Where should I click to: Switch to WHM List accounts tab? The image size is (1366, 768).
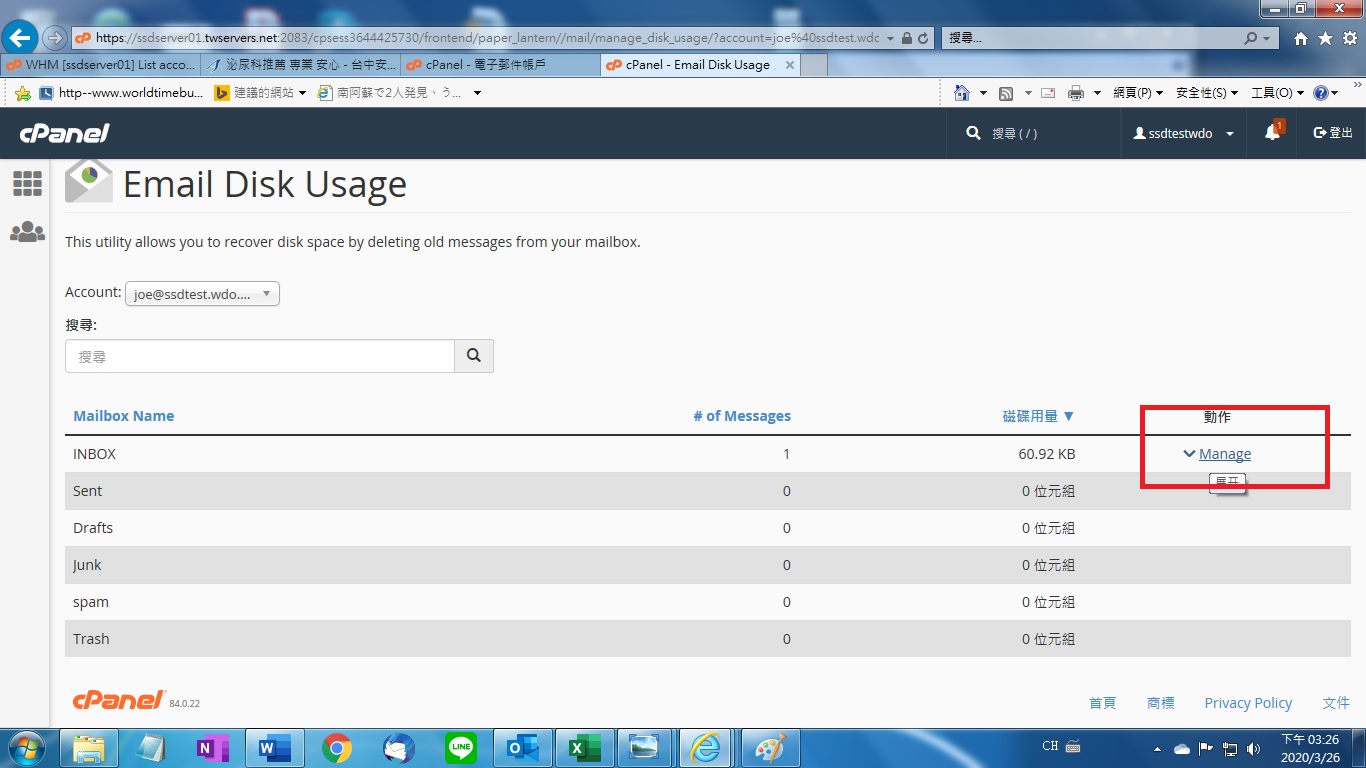pos(100,65)
